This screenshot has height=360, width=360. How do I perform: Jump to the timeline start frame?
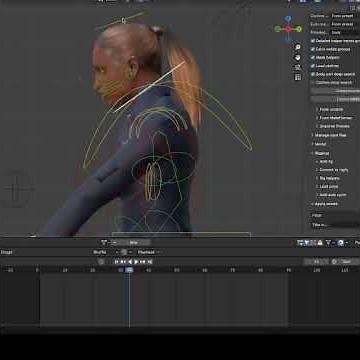click(117, 262)
